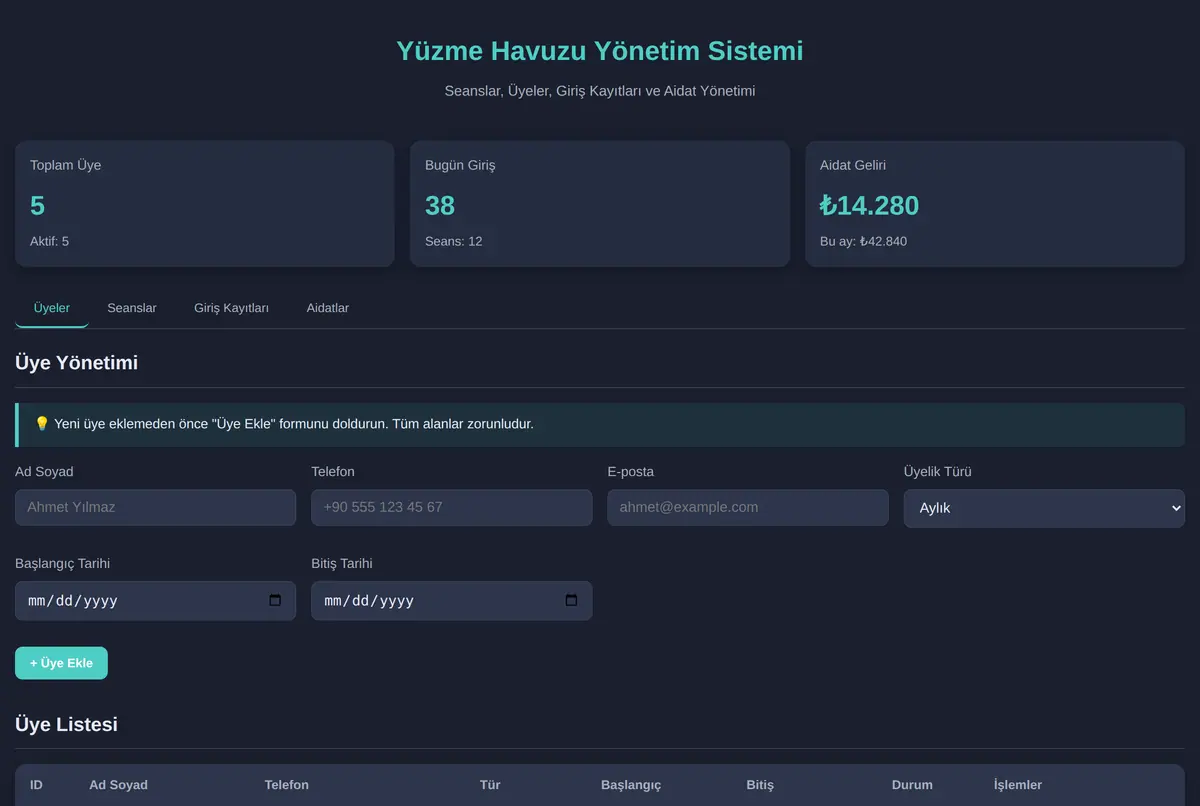1200x806 pixels.
Task: Click the + Üye Ekle button
Action: click(61, 663)
